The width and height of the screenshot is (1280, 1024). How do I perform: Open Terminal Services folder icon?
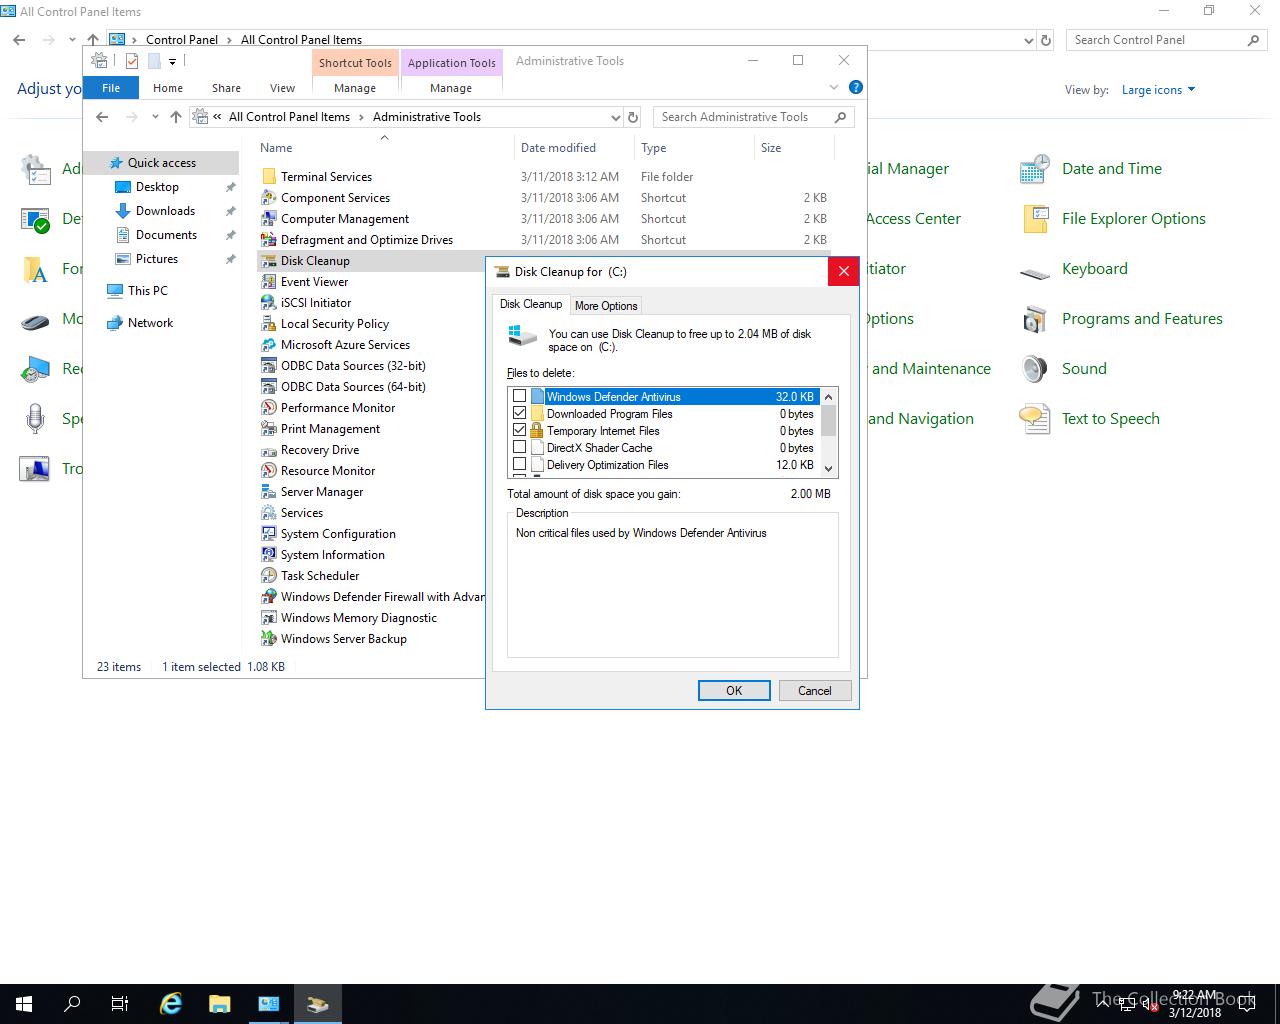click(268, 177)
